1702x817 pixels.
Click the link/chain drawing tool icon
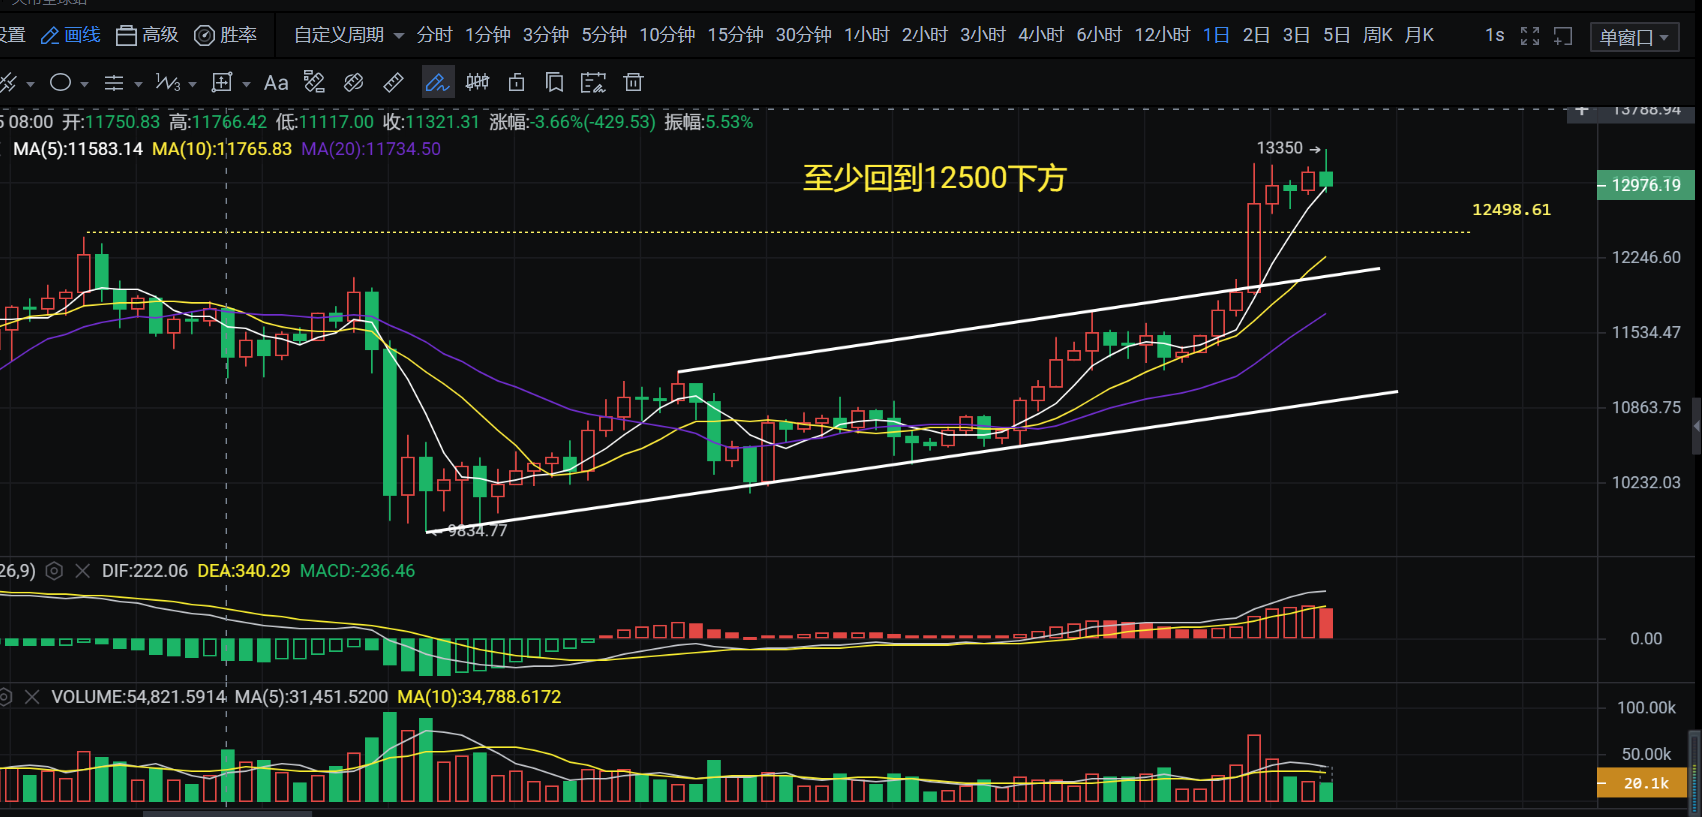(x=353, y=83)
